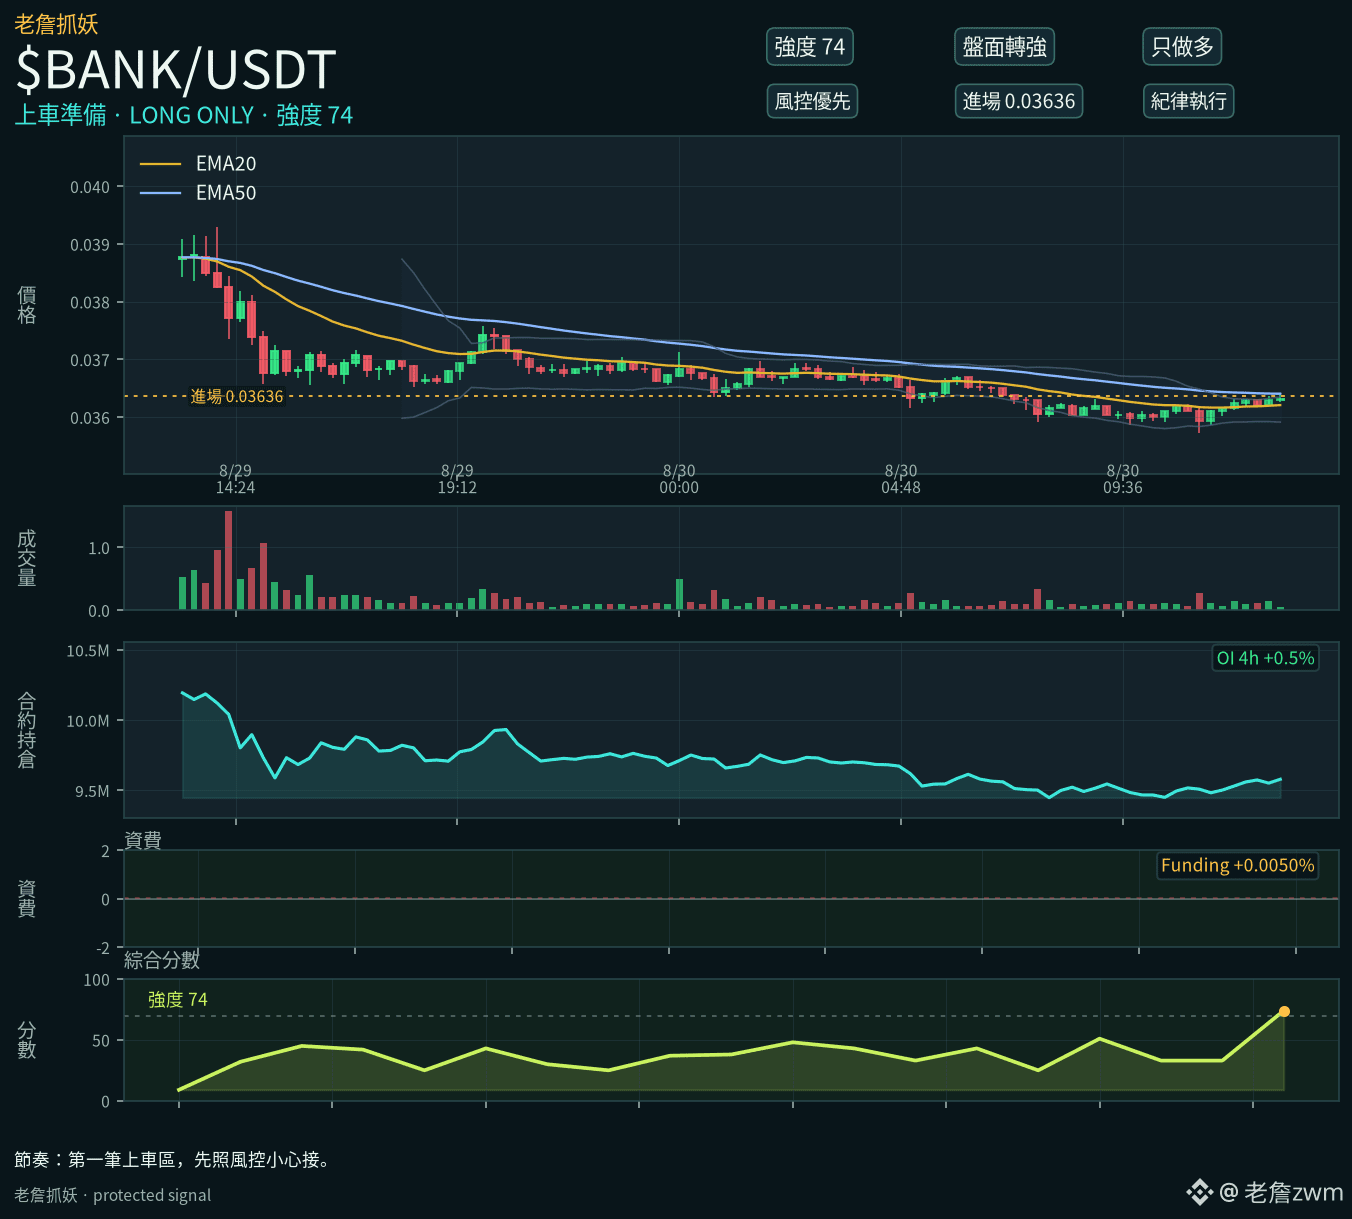Click the 50 score axis label
1352x1219 pixels.
click(x=101, y=1041)
